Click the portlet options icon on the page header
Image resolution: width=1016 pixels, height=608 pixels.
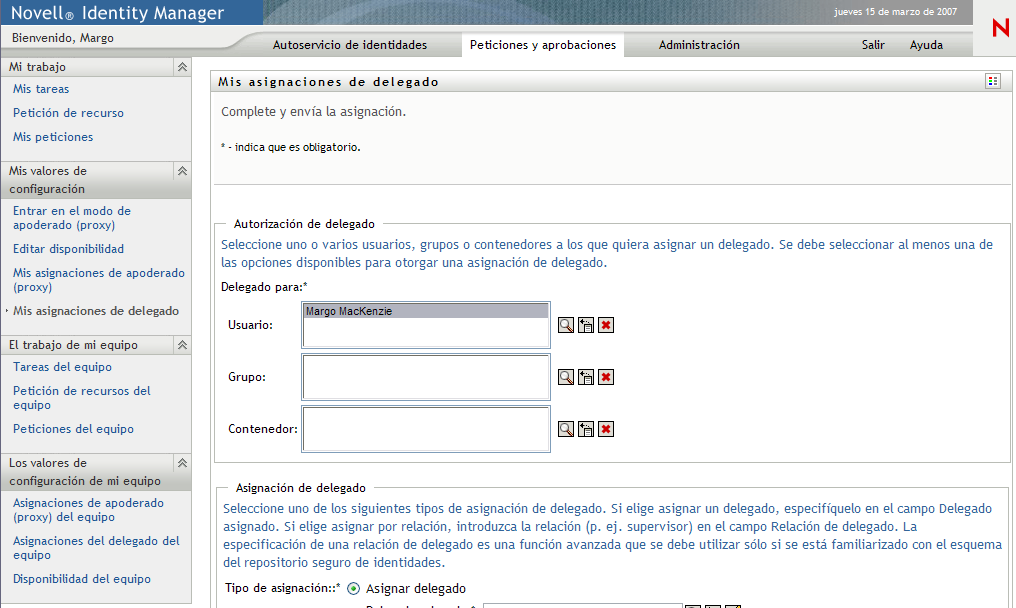click(x=991, y=81)
